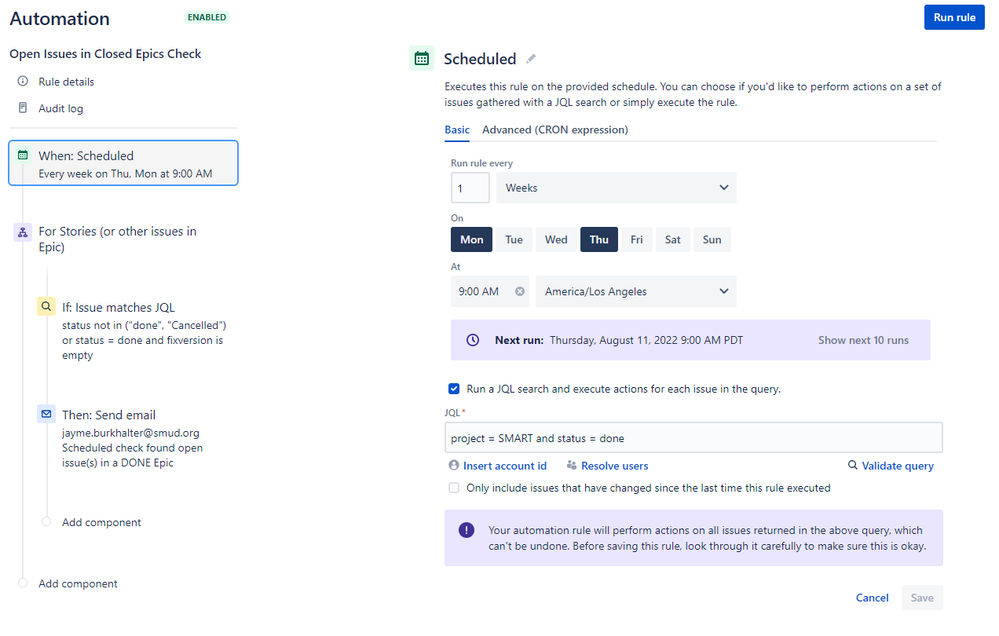
Task: Enable Only include issues that have changed
Action: [x=454, y=488]
